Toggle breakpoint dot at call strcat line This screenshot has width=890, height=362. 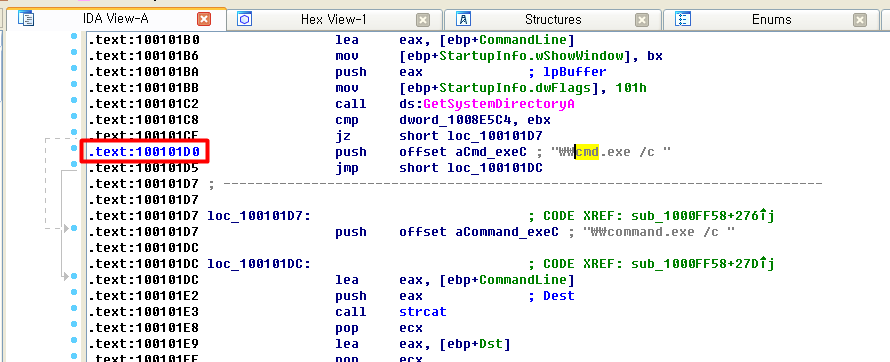coord(74,308)
